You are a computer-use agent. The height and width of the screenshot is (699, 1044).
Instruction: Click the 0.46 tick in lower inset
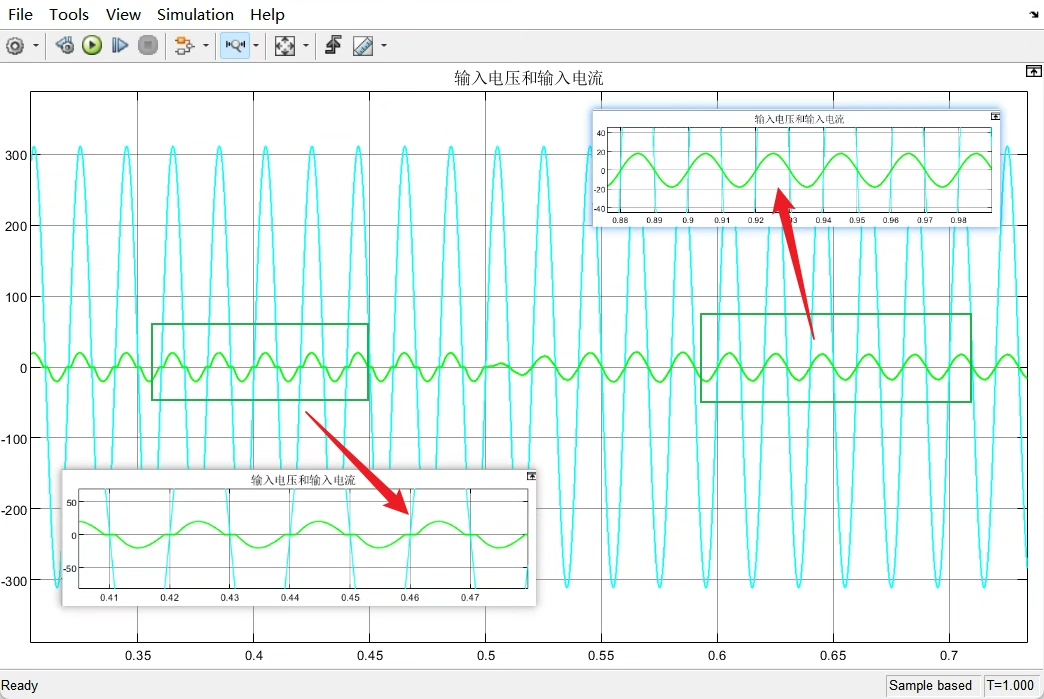tap(409, 598)
